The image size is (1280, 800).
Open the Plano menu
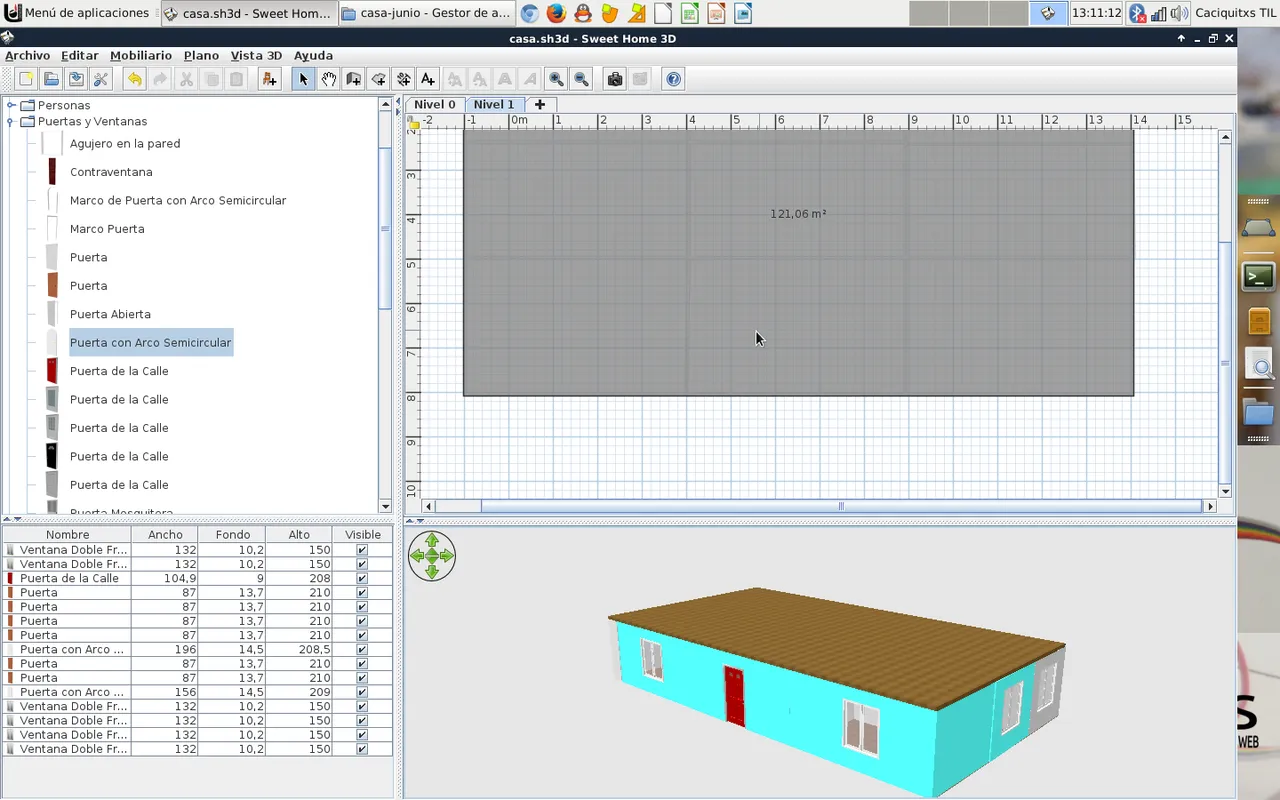201,55
